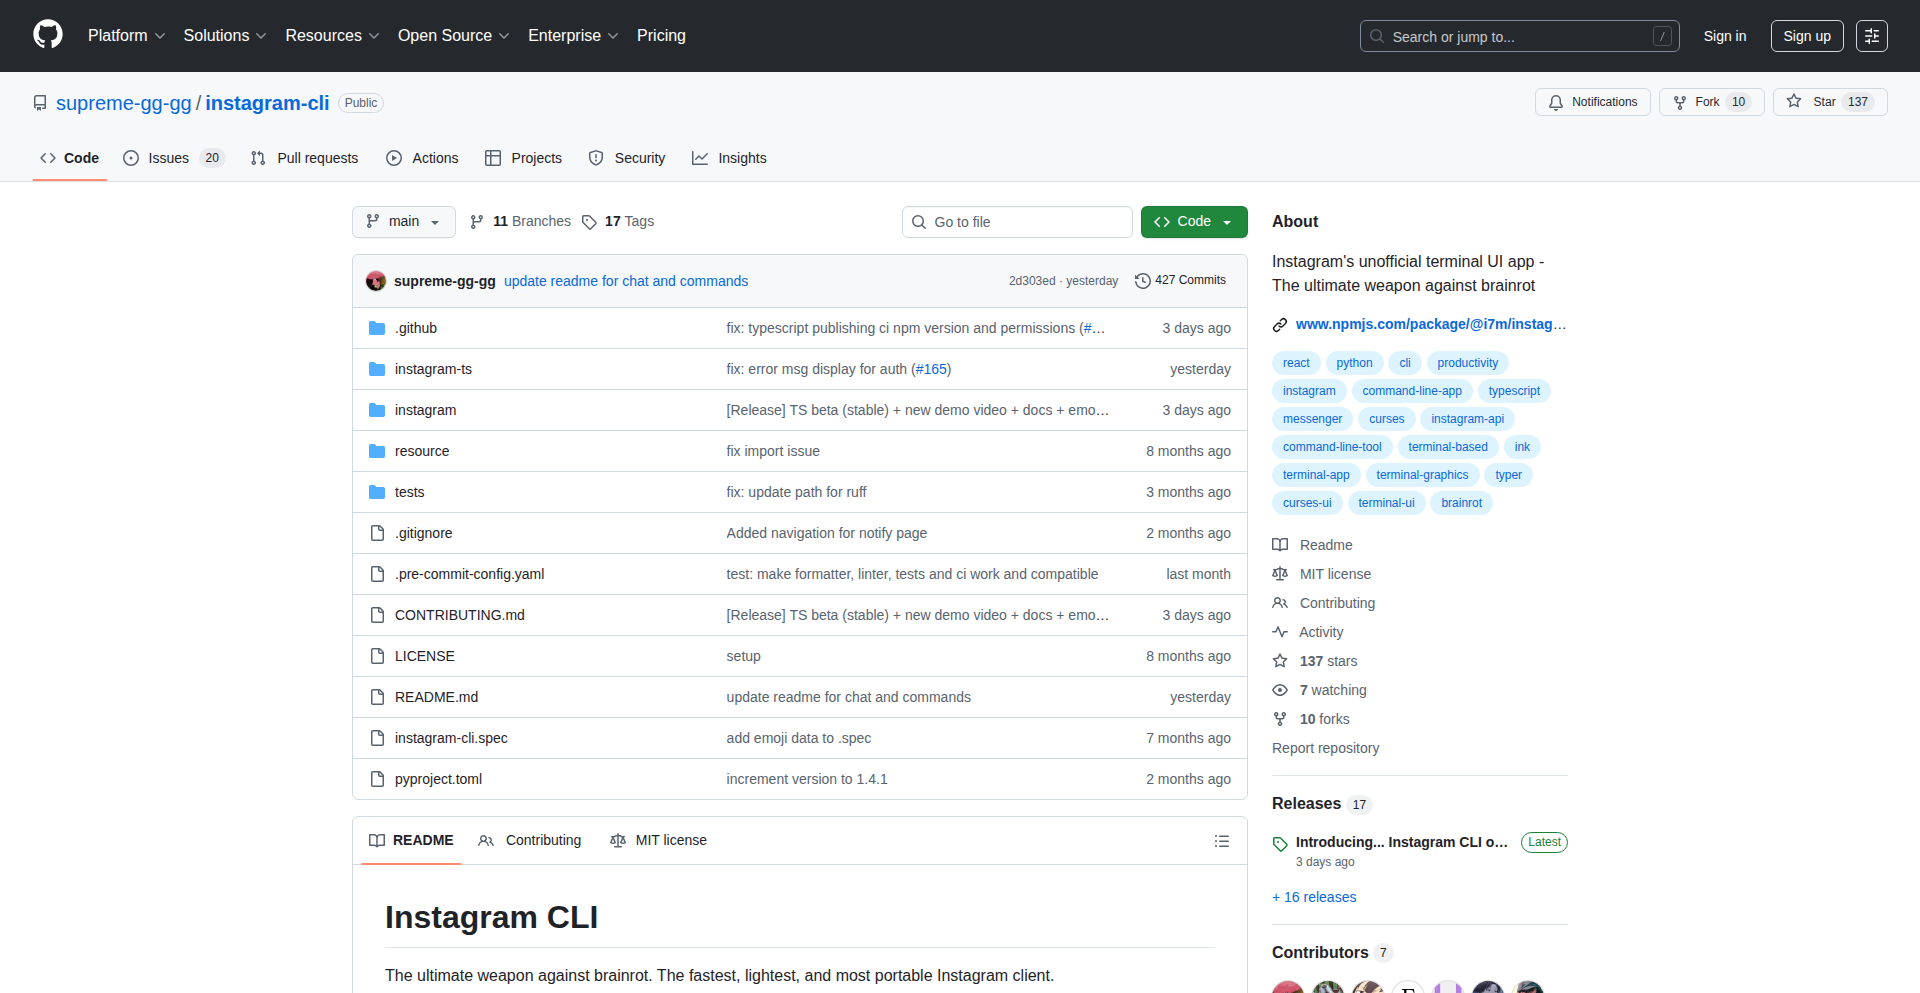
Task: Click the MIT license scale icon in About
Action: click(1280, 574)
